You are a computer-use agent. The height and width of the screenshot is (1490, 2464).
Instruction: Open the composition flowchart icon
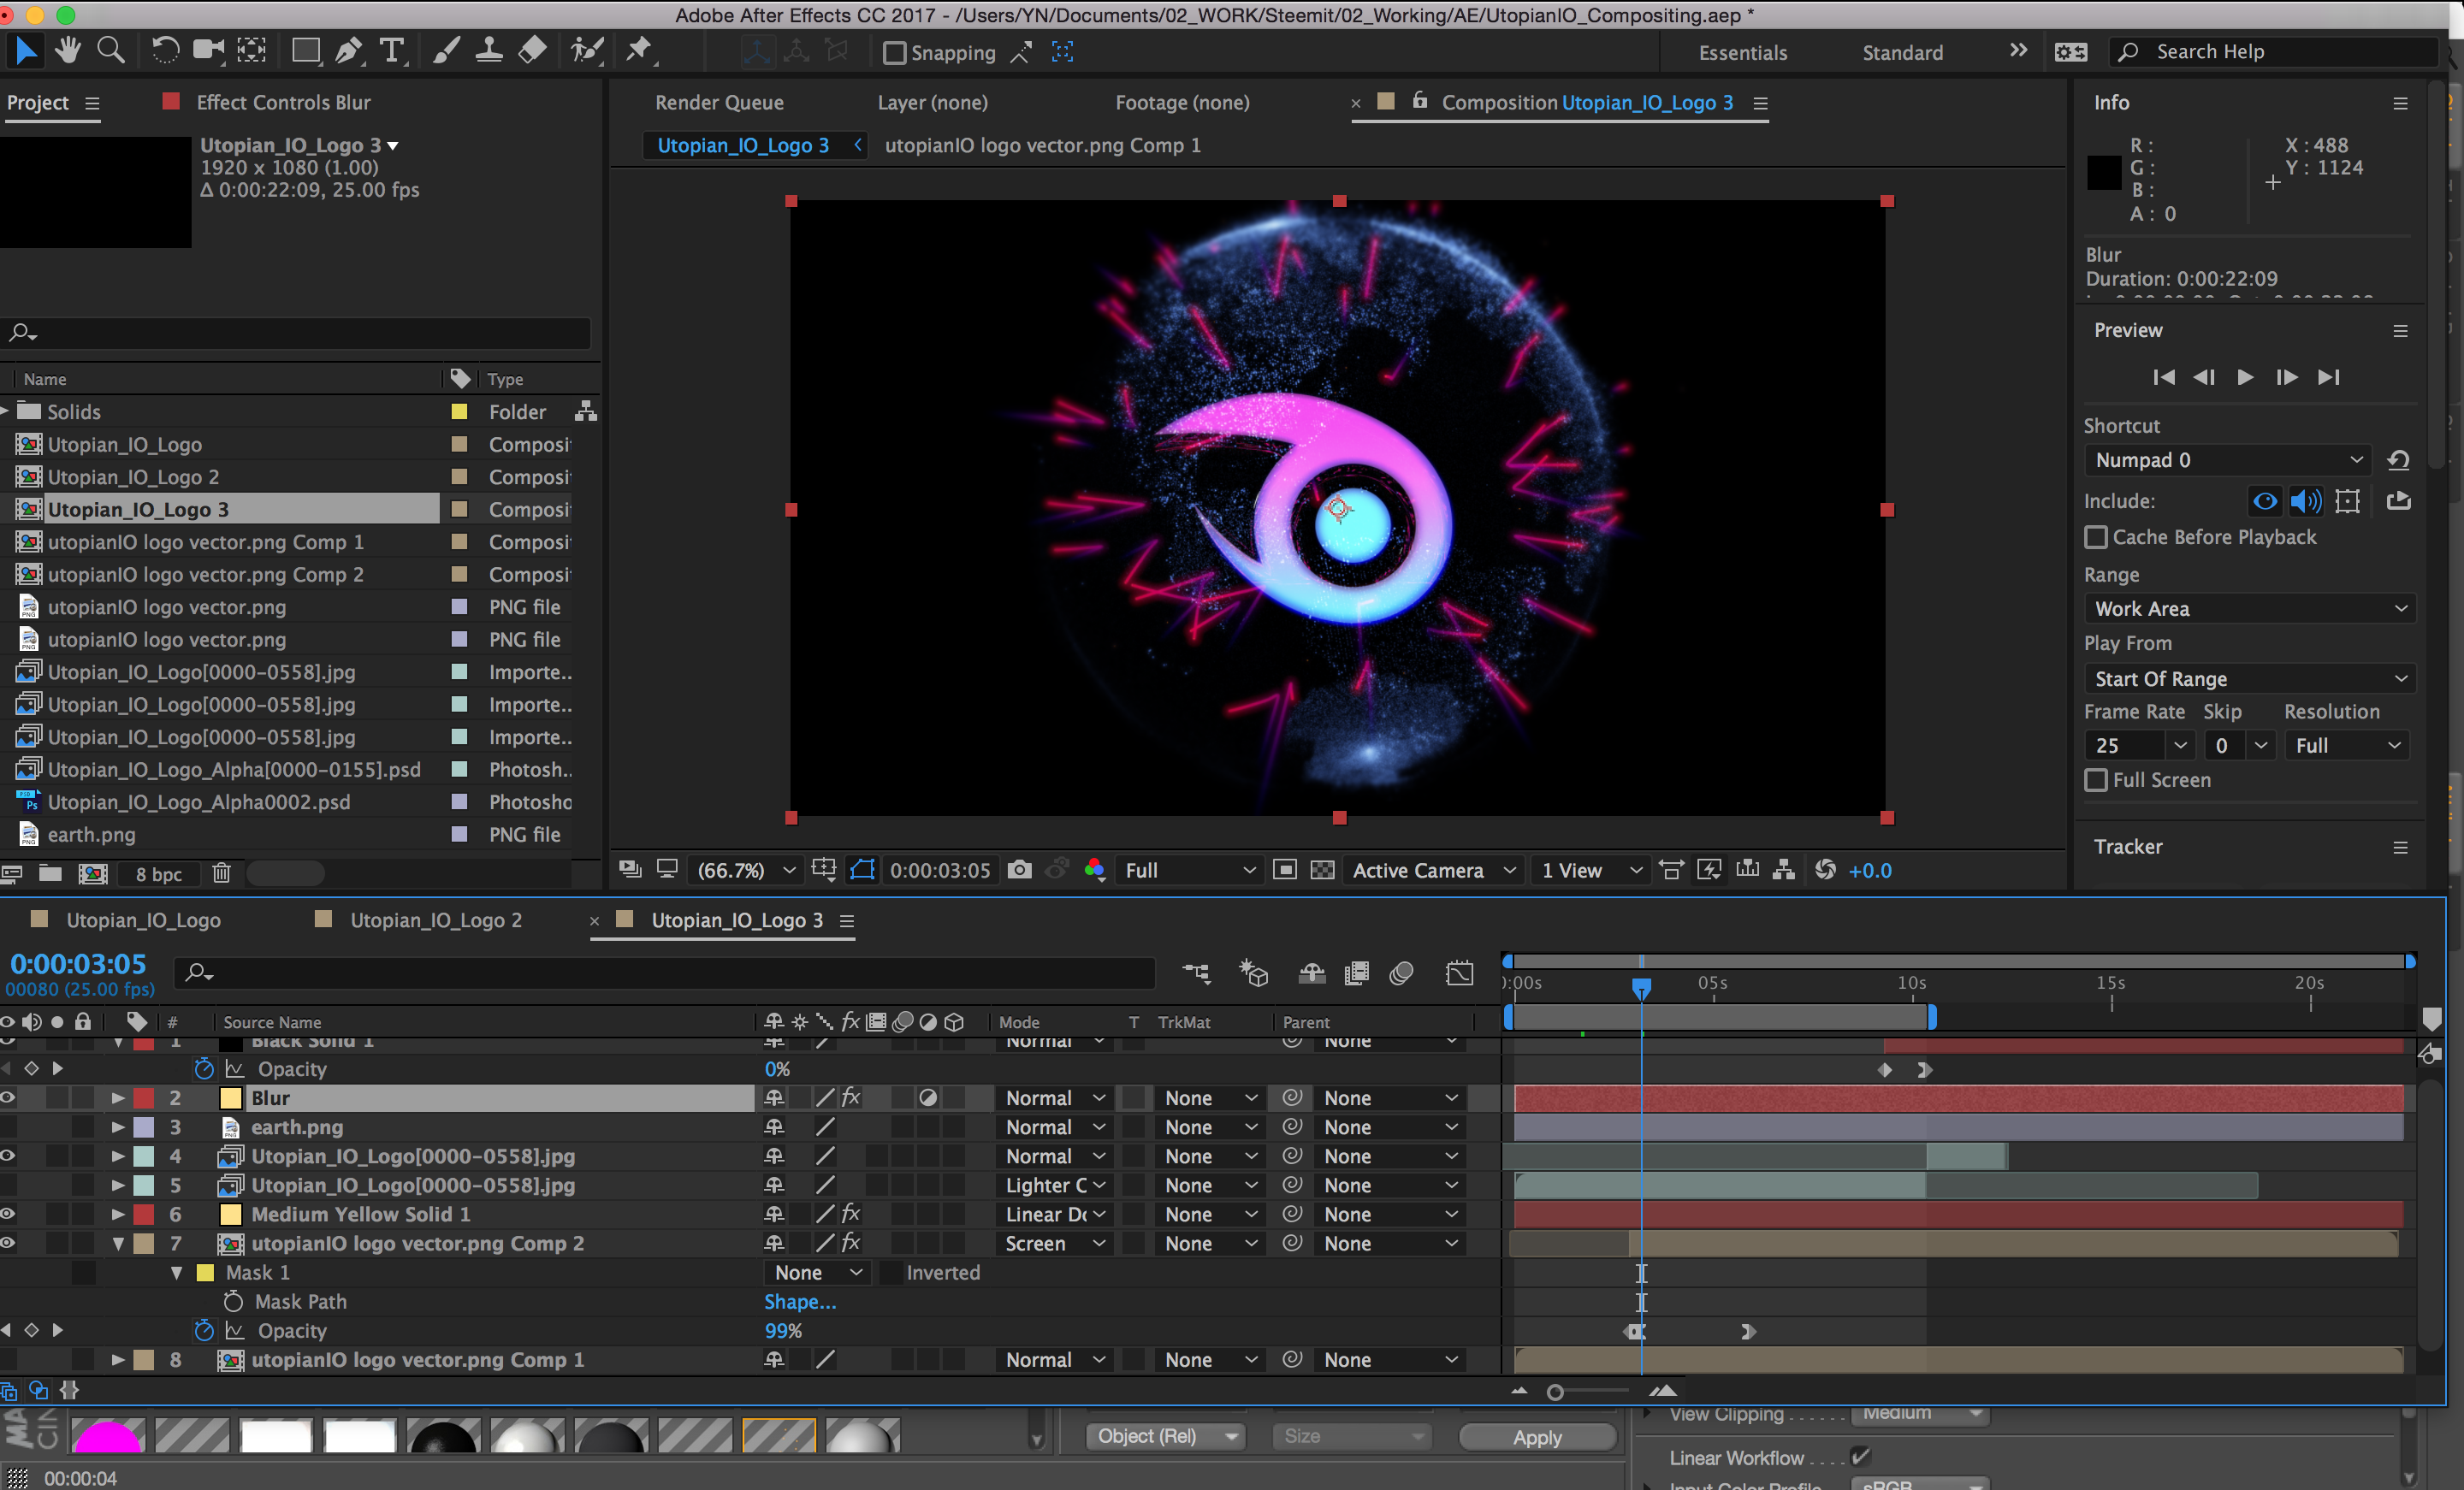point(1783,870)
